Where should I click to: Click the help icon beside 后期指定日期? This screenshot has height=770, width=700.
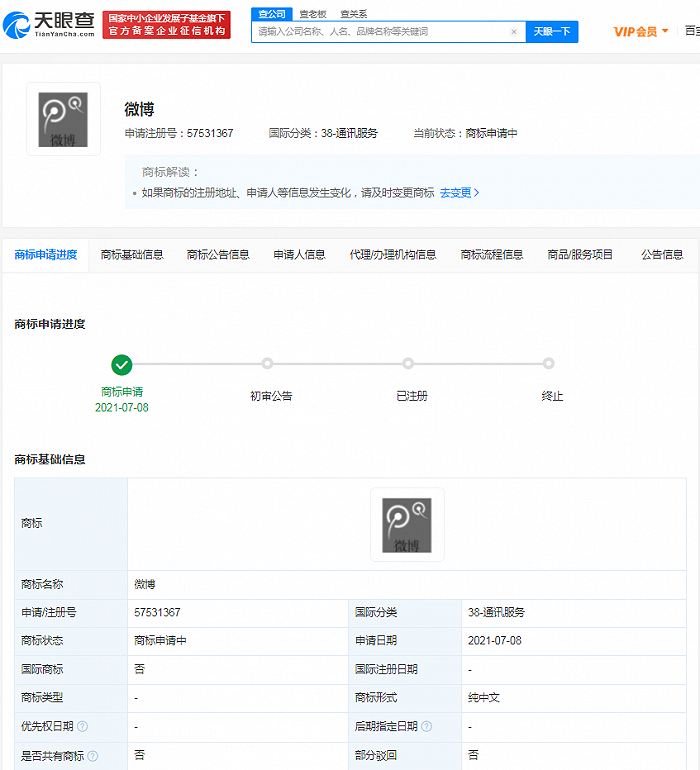[x=426, y=726]
